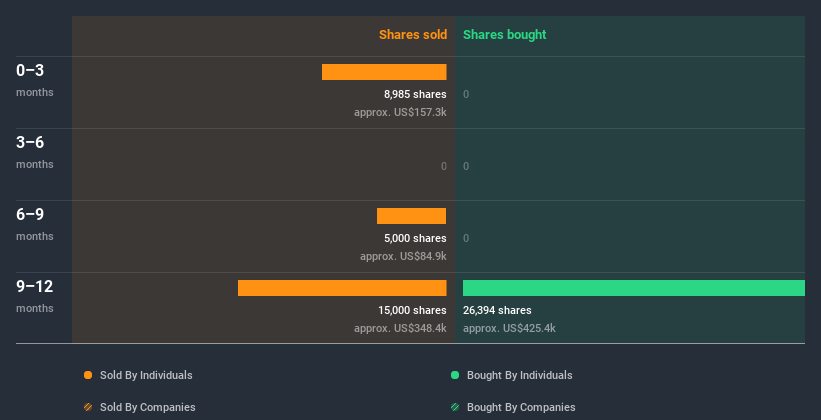Click the orange bar for 0–3 months

(384, 72)
